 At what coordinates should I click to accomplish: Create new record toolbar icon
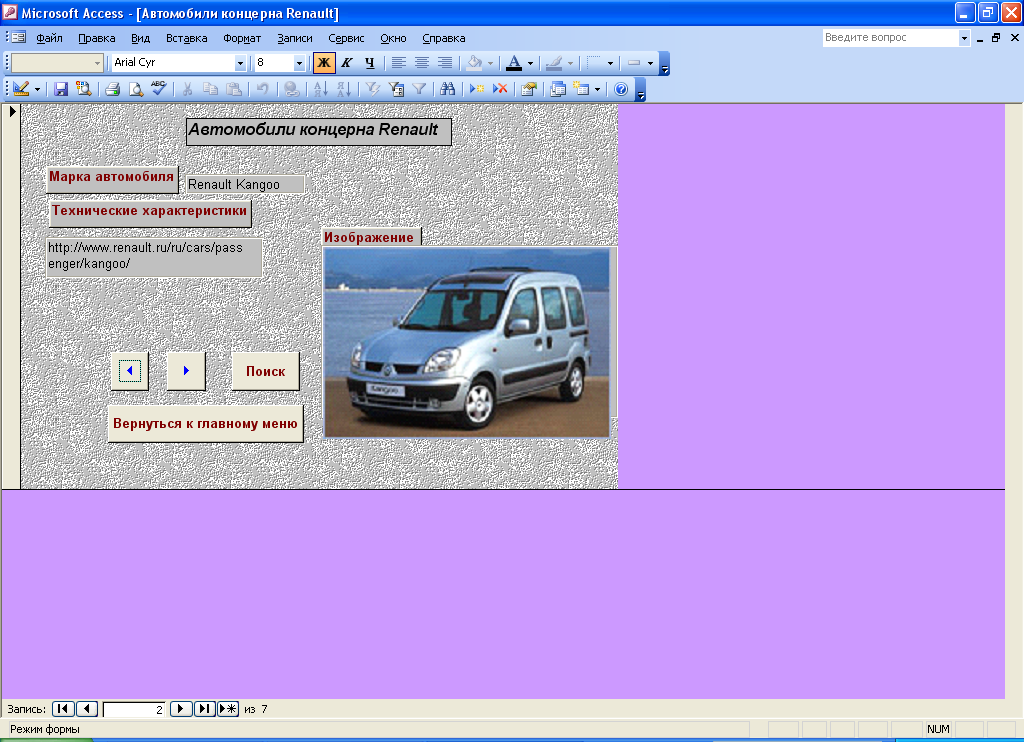coord(477,89)
